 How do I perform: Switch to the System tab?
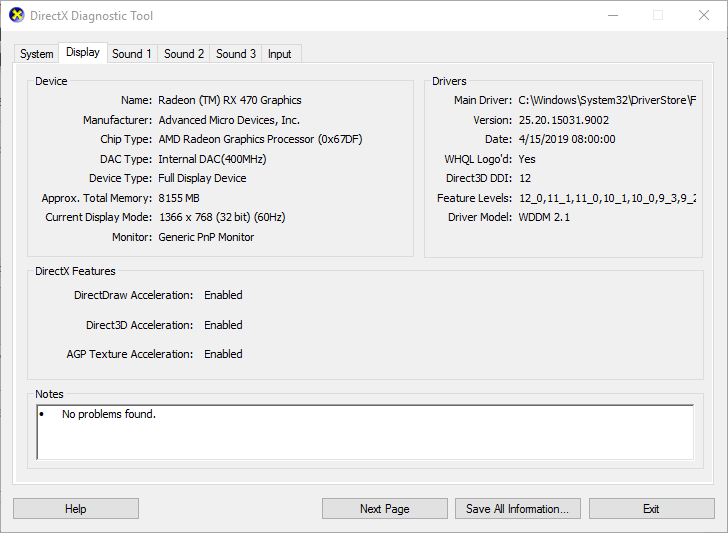36,54
